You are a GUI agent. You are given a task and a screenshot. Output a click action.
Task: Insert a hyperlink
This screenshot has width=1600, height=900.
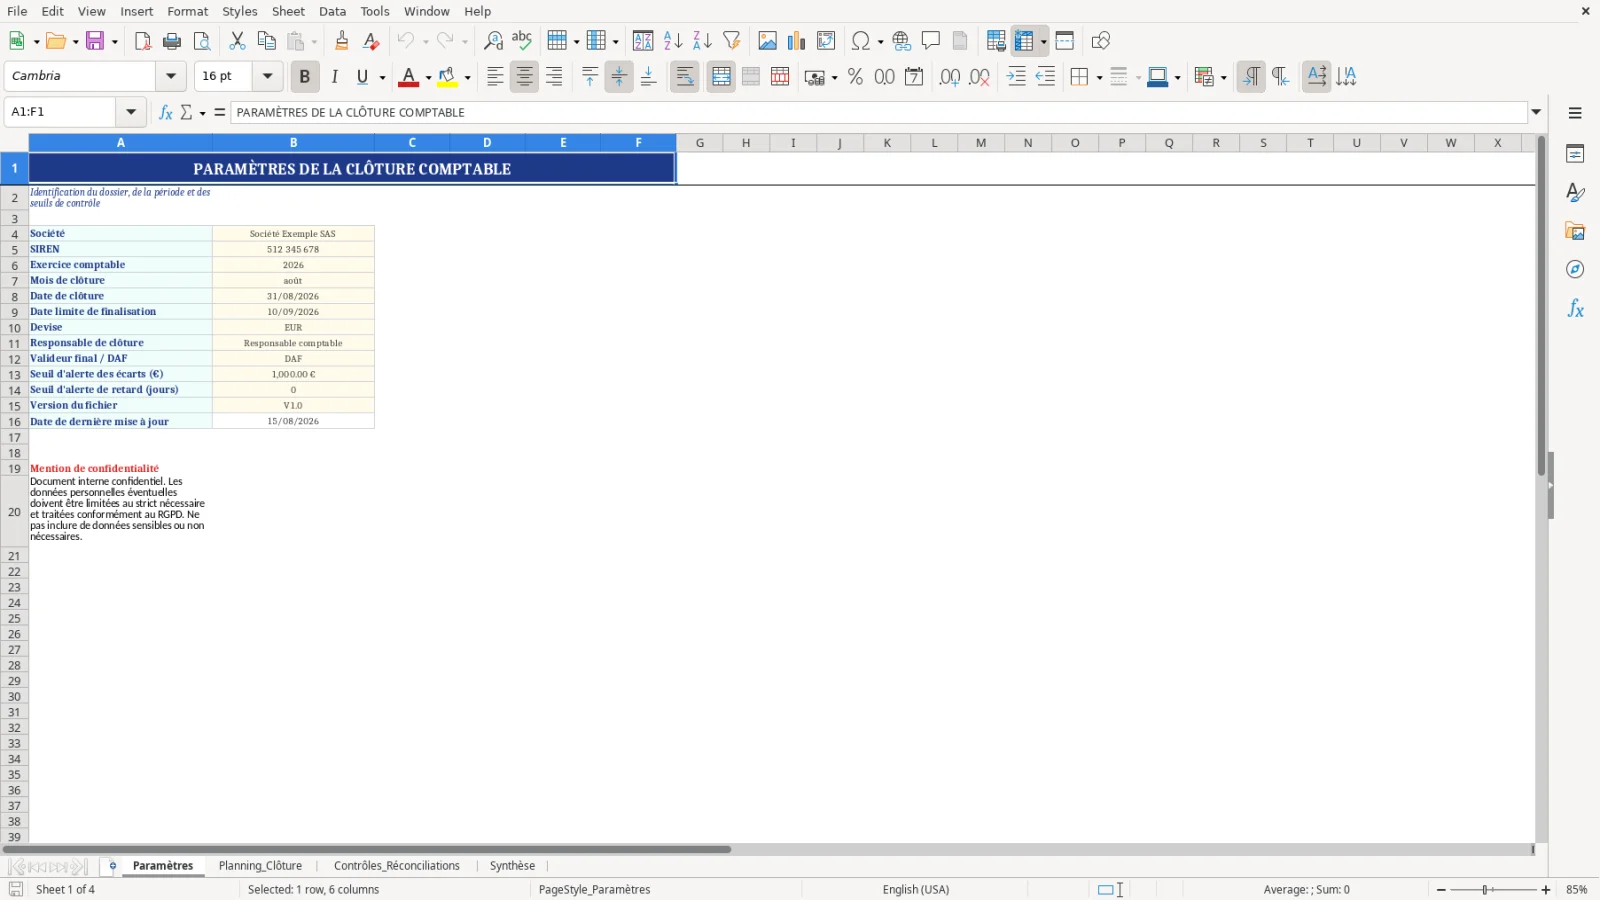(902, 41)
